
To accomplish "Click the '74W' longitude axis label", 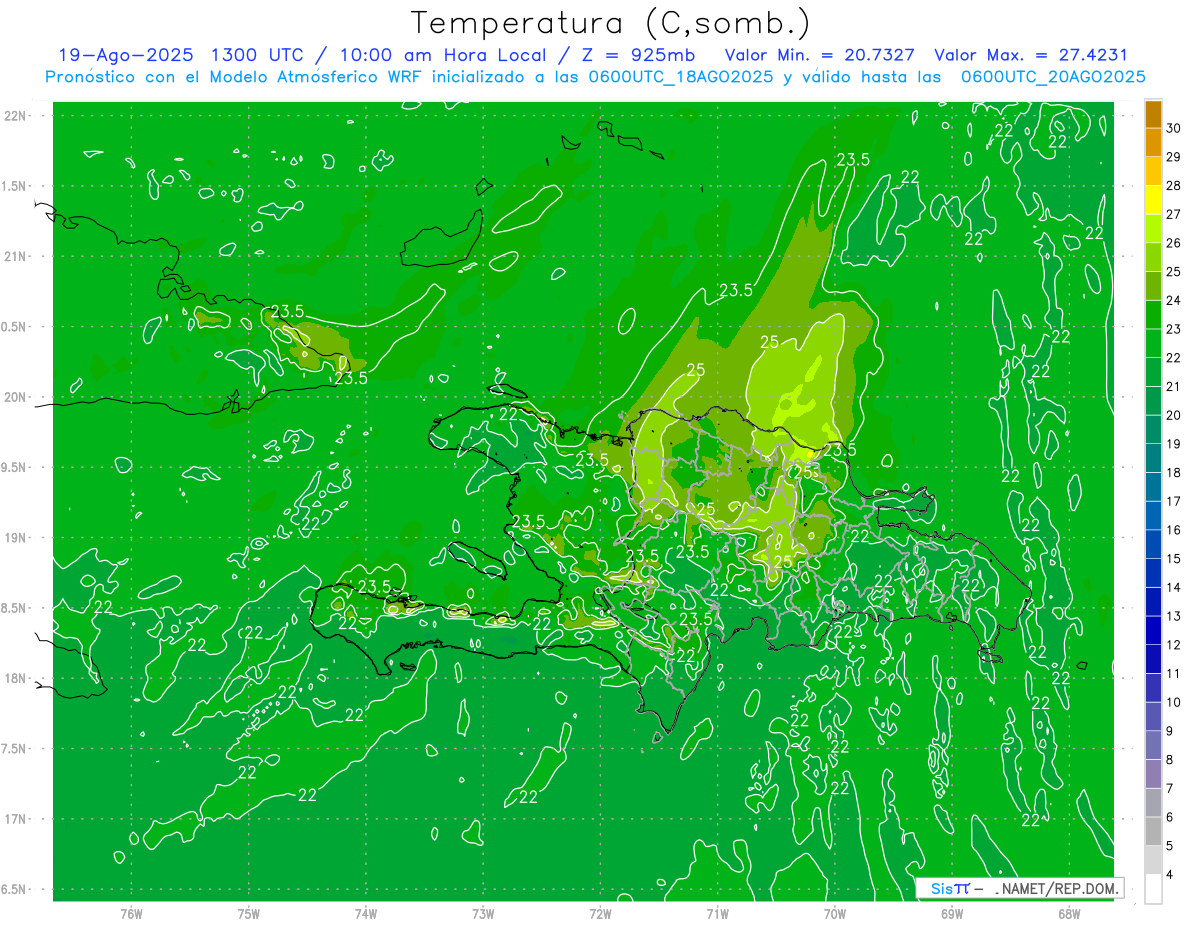I will click(x=366, y=914).
